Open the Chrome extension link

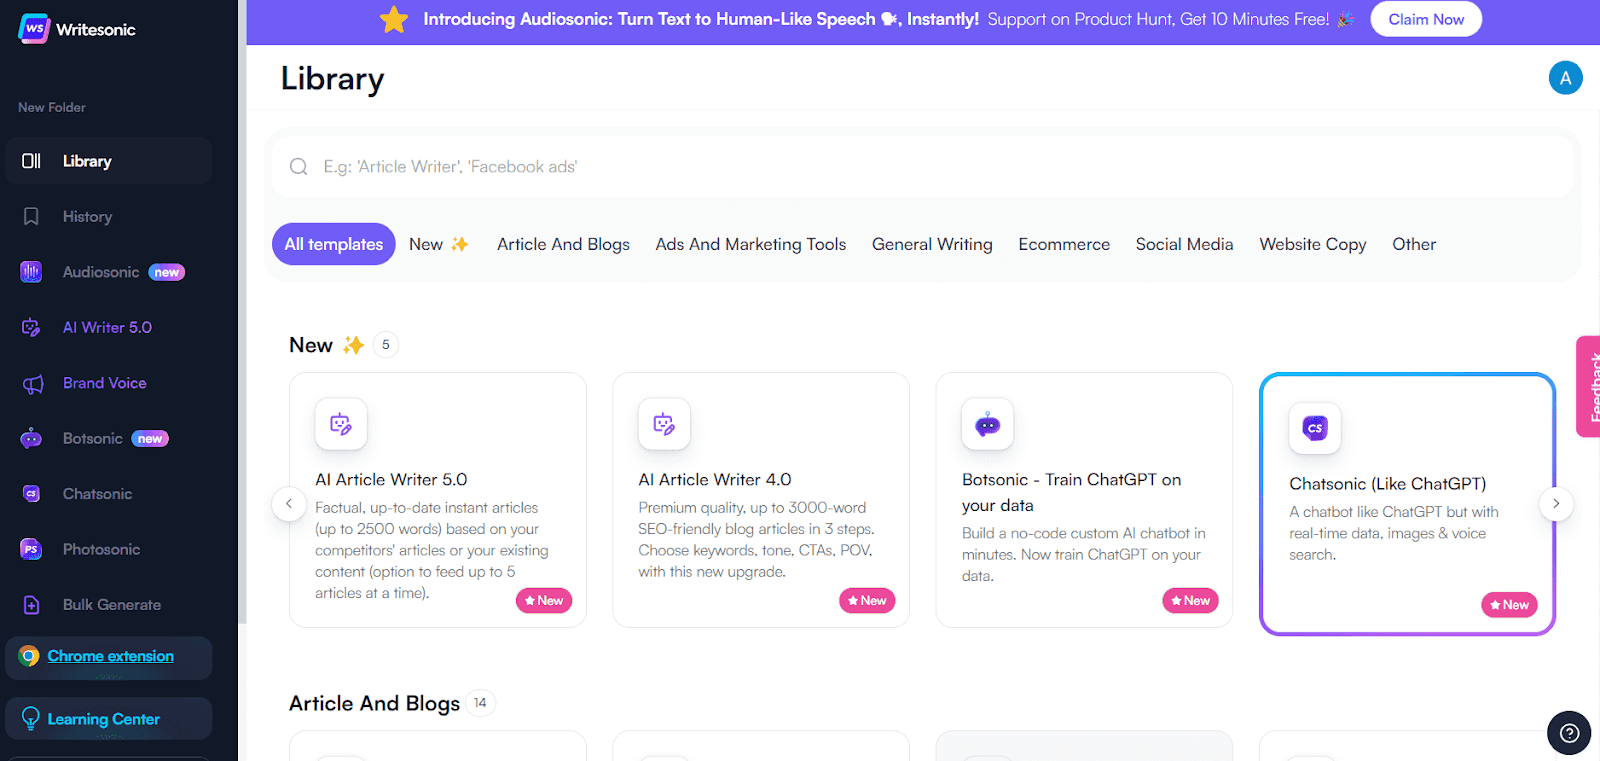(x=110, y=657)
